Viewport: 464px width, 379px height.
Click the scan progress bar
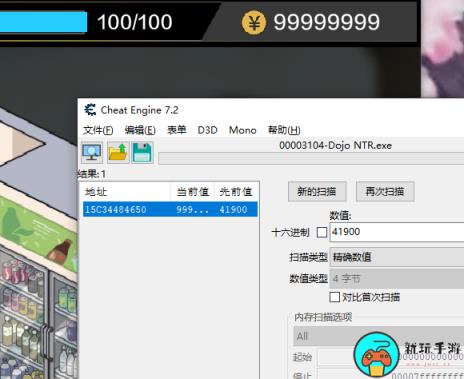click(311, 158)
